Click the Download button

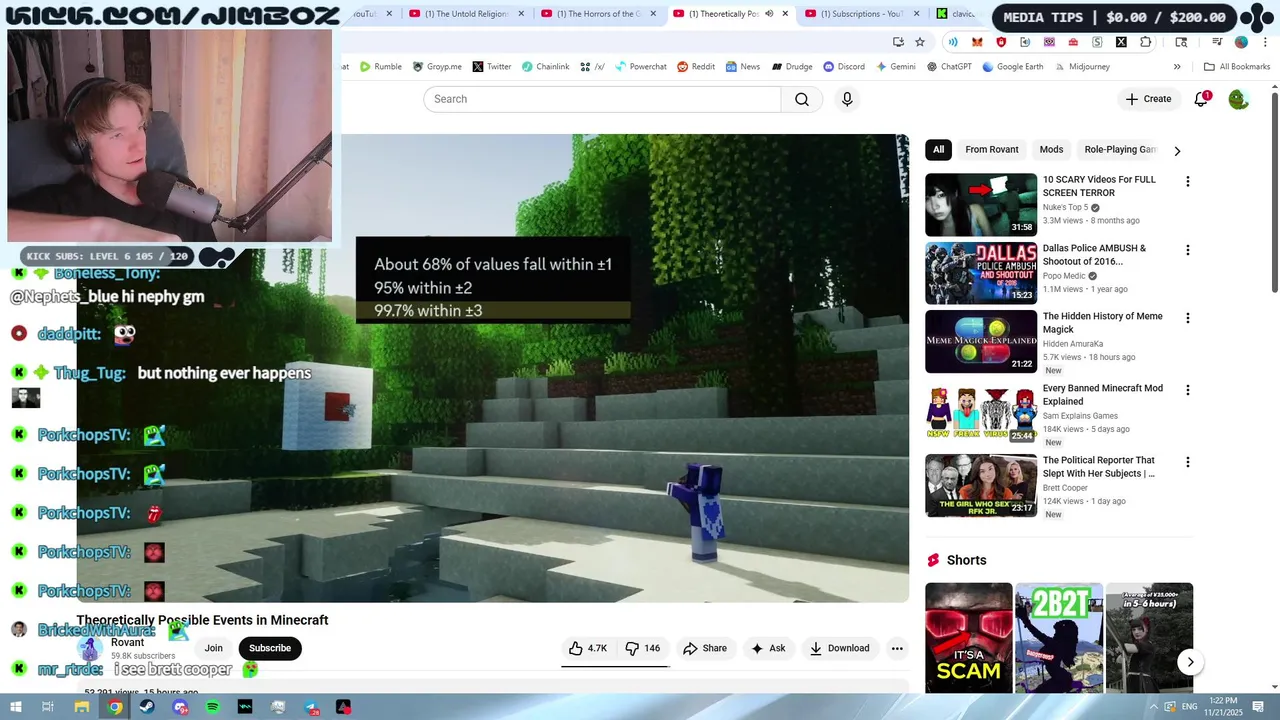click(x=840, y=648)
